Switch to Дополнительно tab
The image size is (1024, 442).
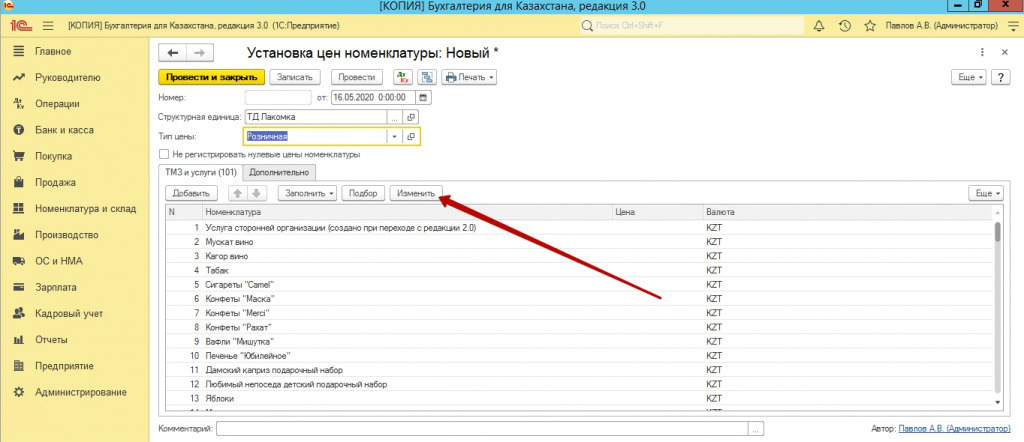[280, 172]
